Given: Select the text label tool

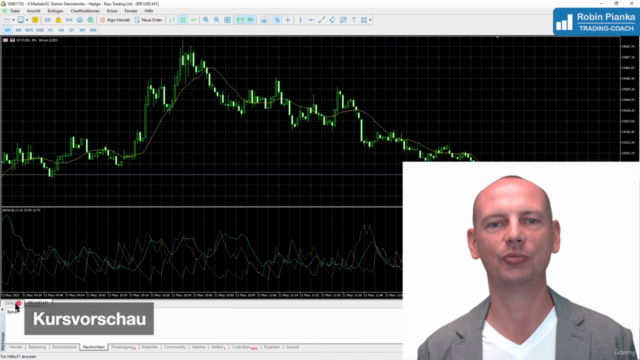Looking at the screenshot, I should (x=353, y=20).
